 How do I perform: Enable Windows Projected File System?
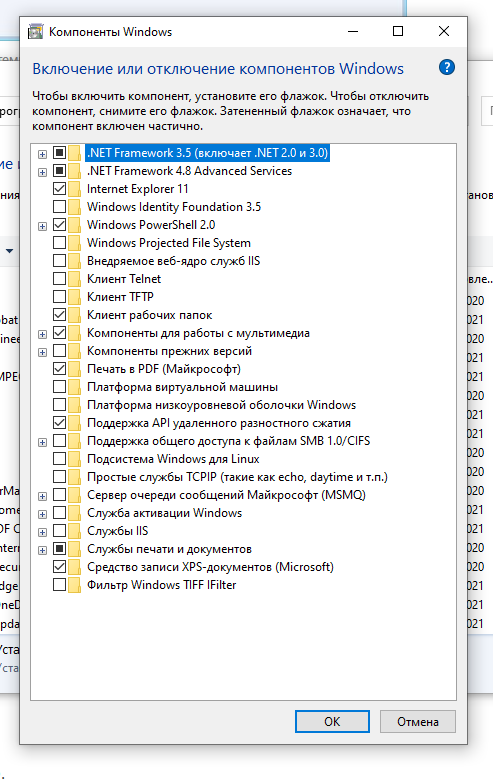(59, 243)
